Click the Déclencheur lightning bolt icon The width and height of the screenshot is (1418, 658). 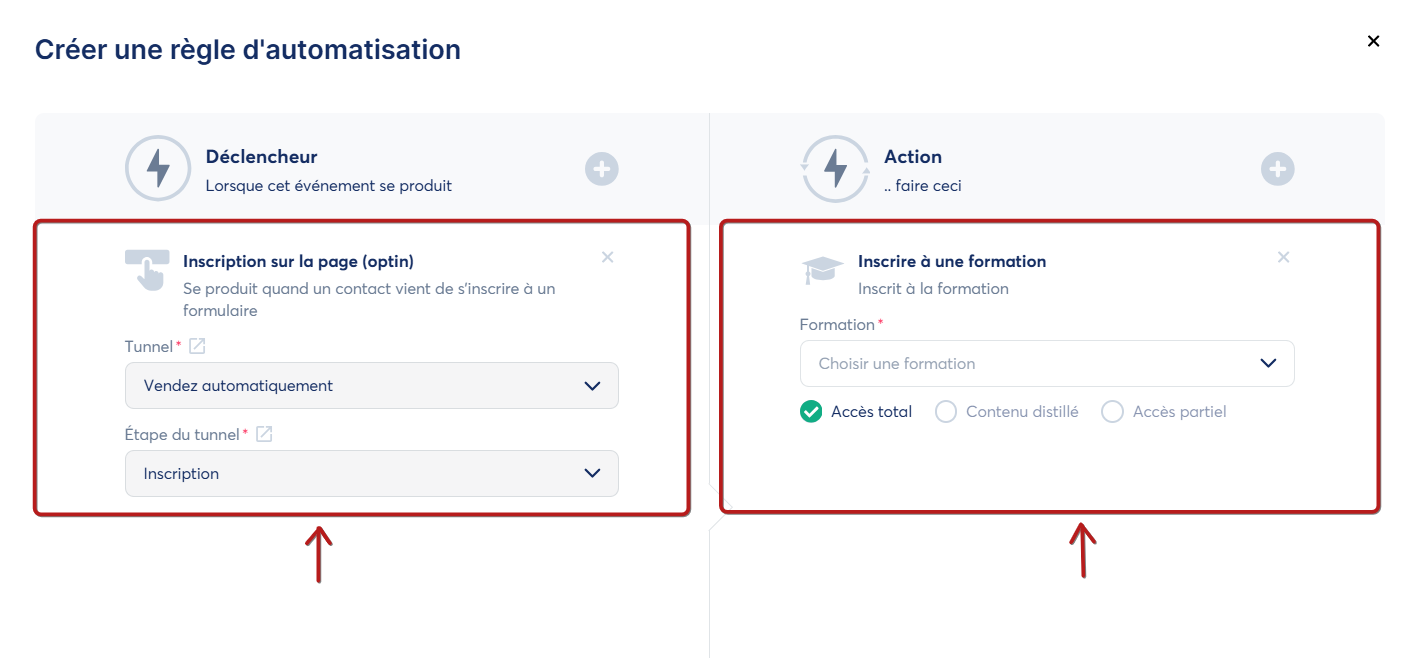coord(158,169)
